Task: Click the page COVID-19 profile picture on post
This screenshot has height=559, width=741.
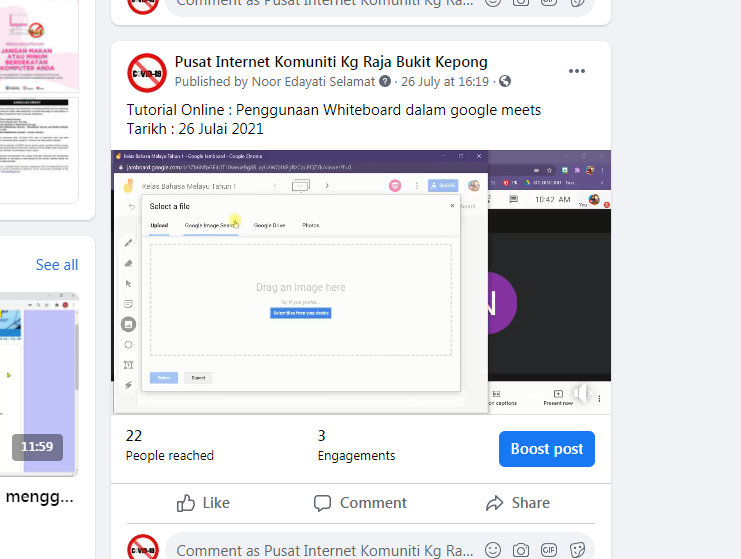Action: 147,72
